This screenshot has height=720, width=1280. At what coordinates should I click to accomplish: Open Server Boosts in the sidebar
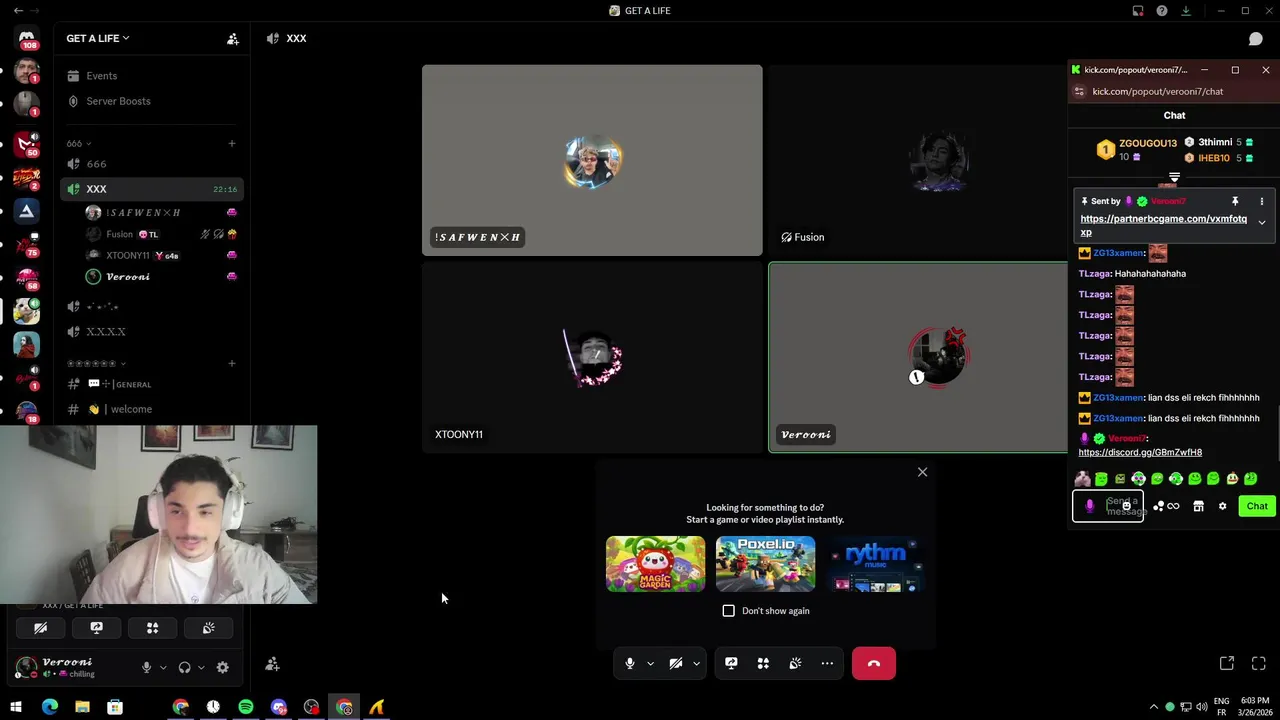(152, 101)
